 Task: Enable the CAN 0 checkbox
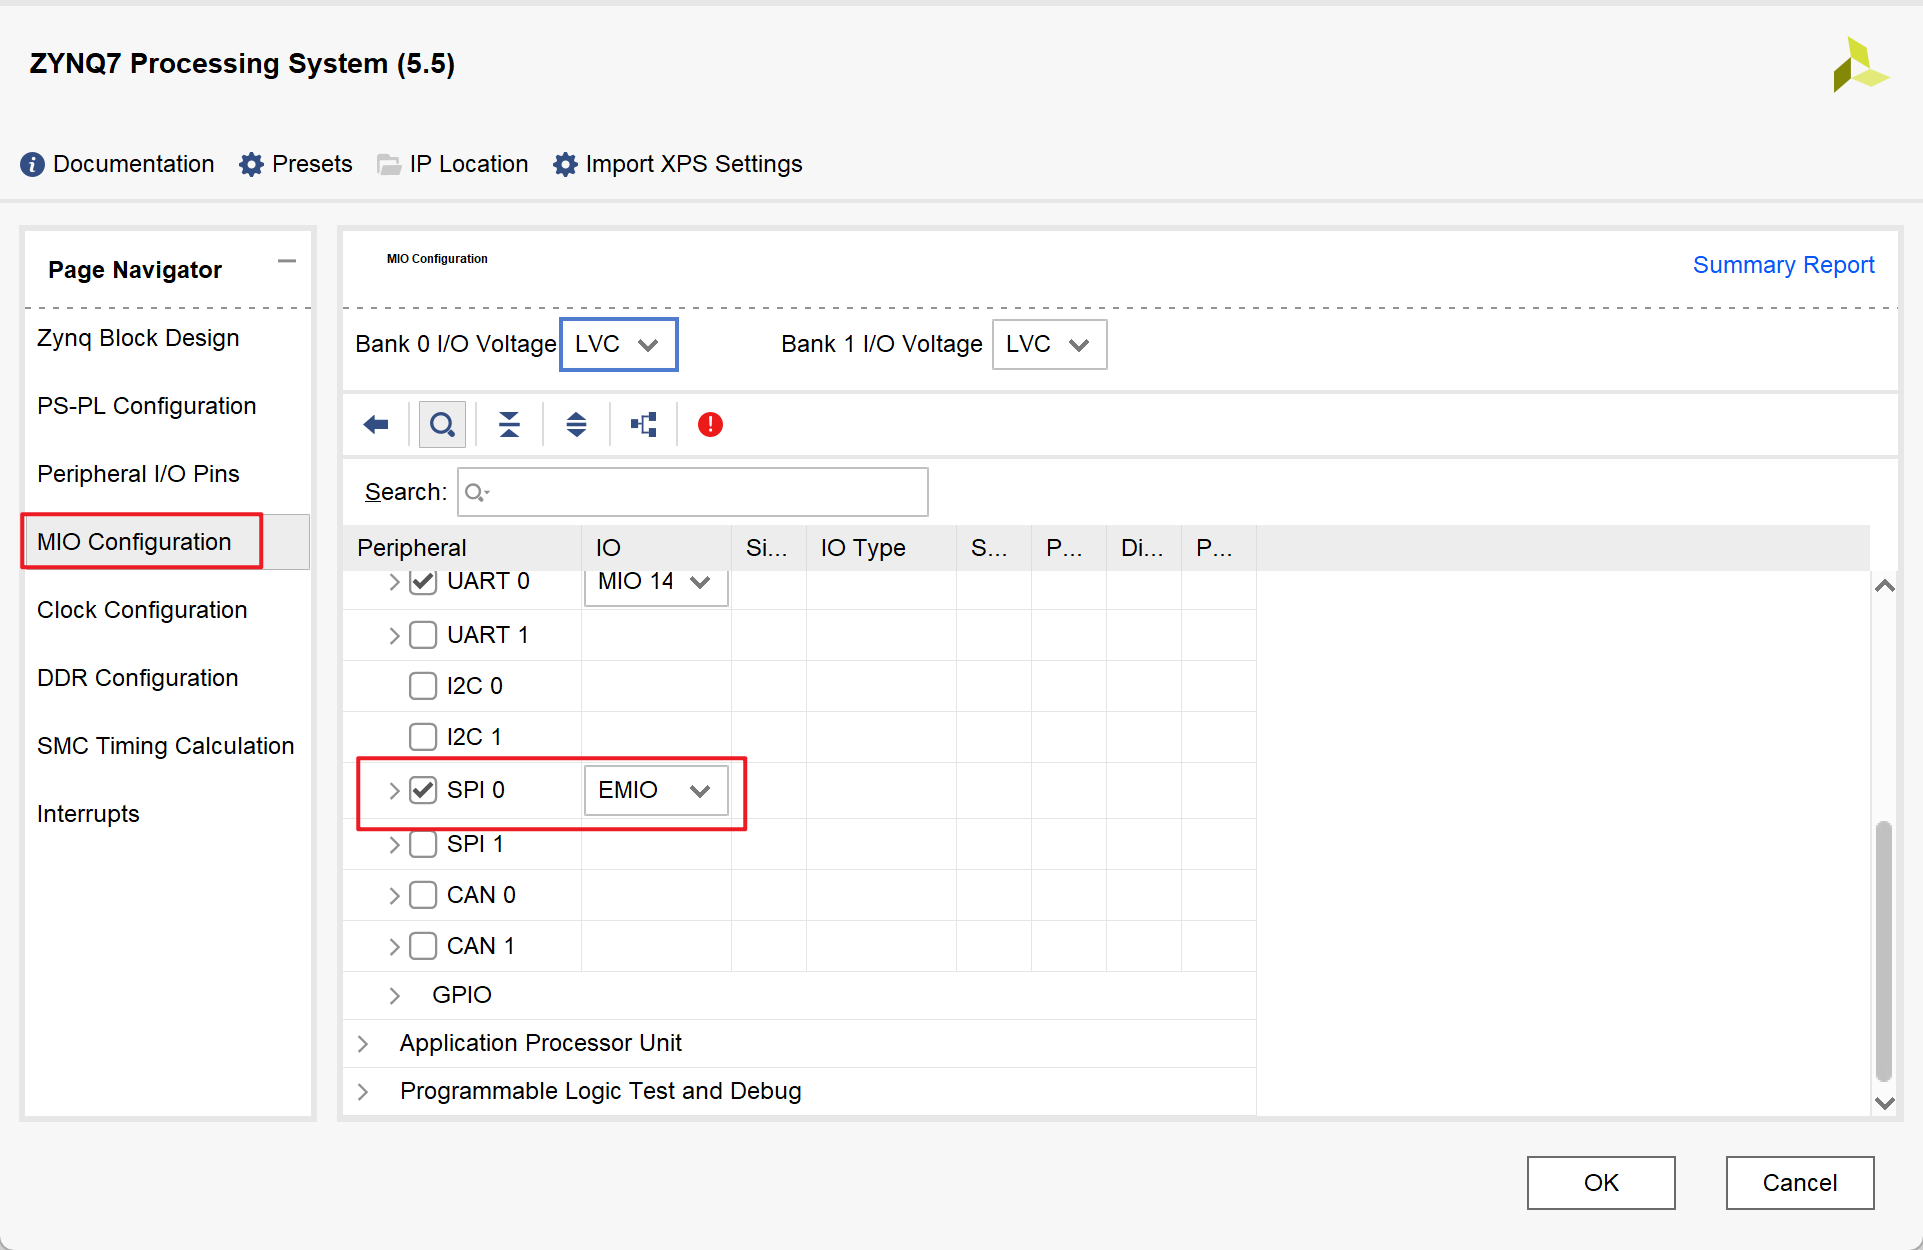click(x=423, y=895)
